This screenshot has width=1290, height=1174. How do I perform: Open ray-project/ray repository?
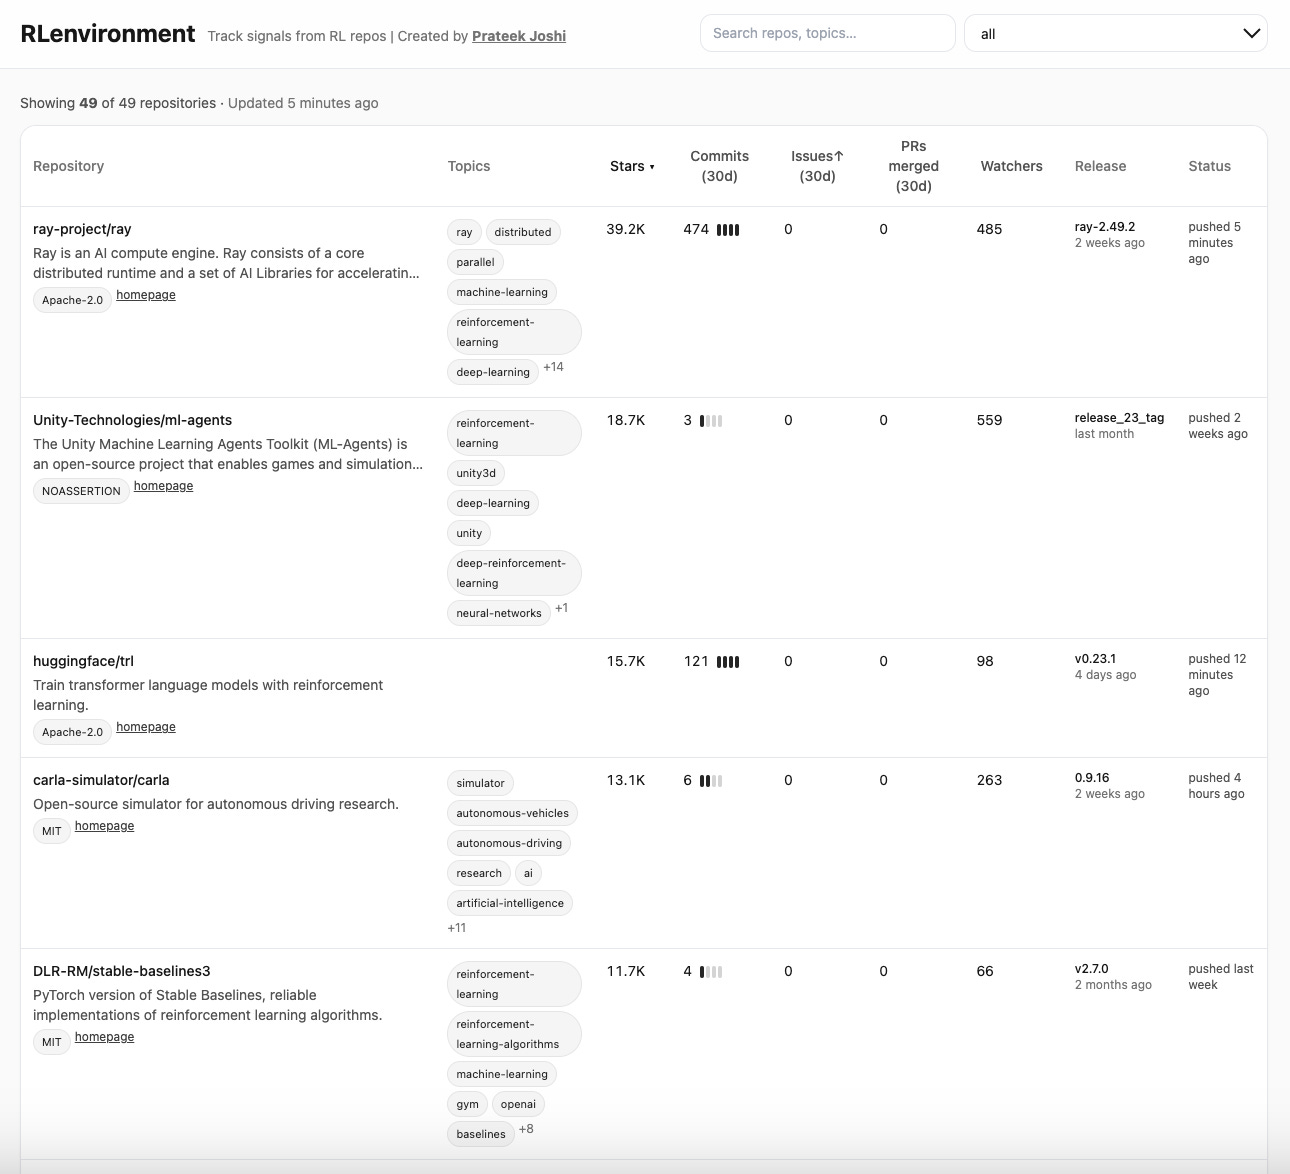coord(82,229)
